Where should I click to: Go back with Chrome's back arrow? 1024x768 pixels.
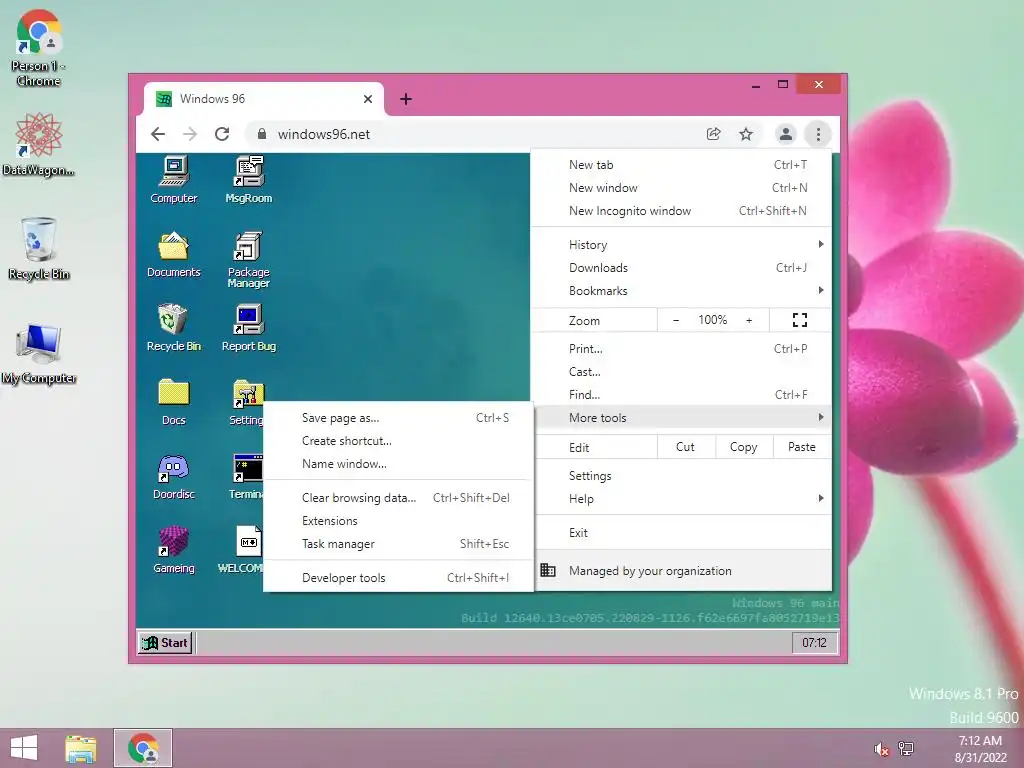coord(158,134)
